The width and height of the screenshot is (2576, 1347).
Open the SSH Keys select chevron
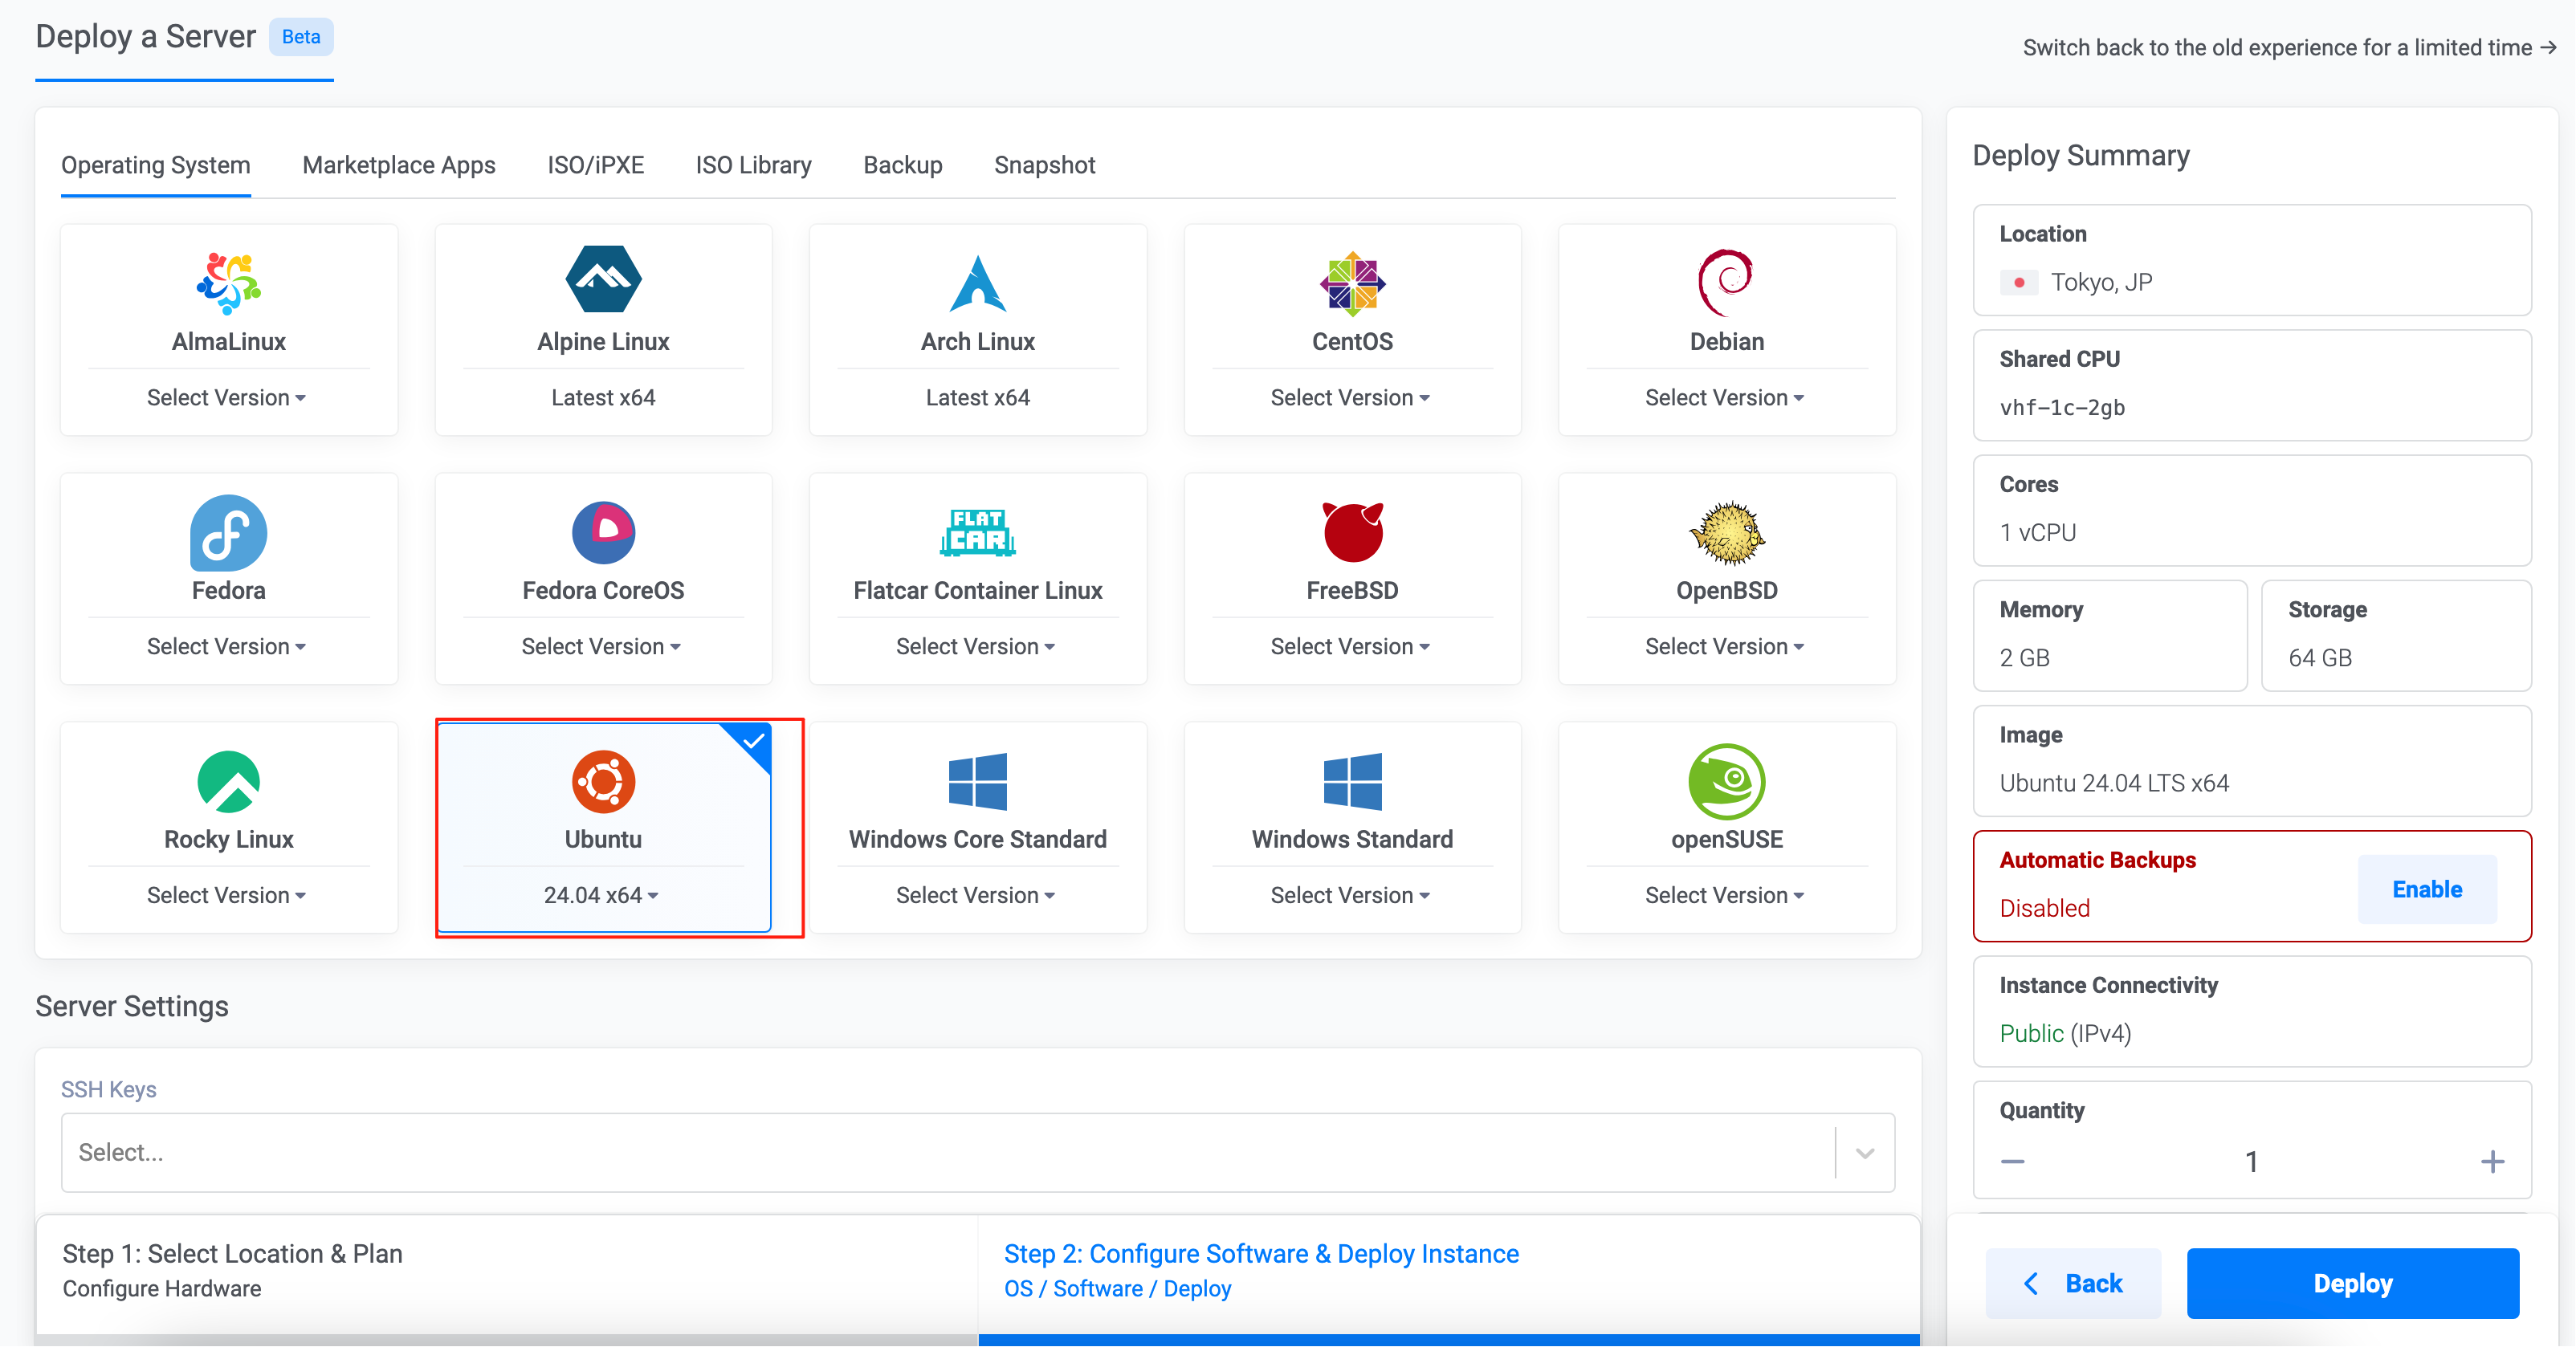(x=1864, y=1153)
